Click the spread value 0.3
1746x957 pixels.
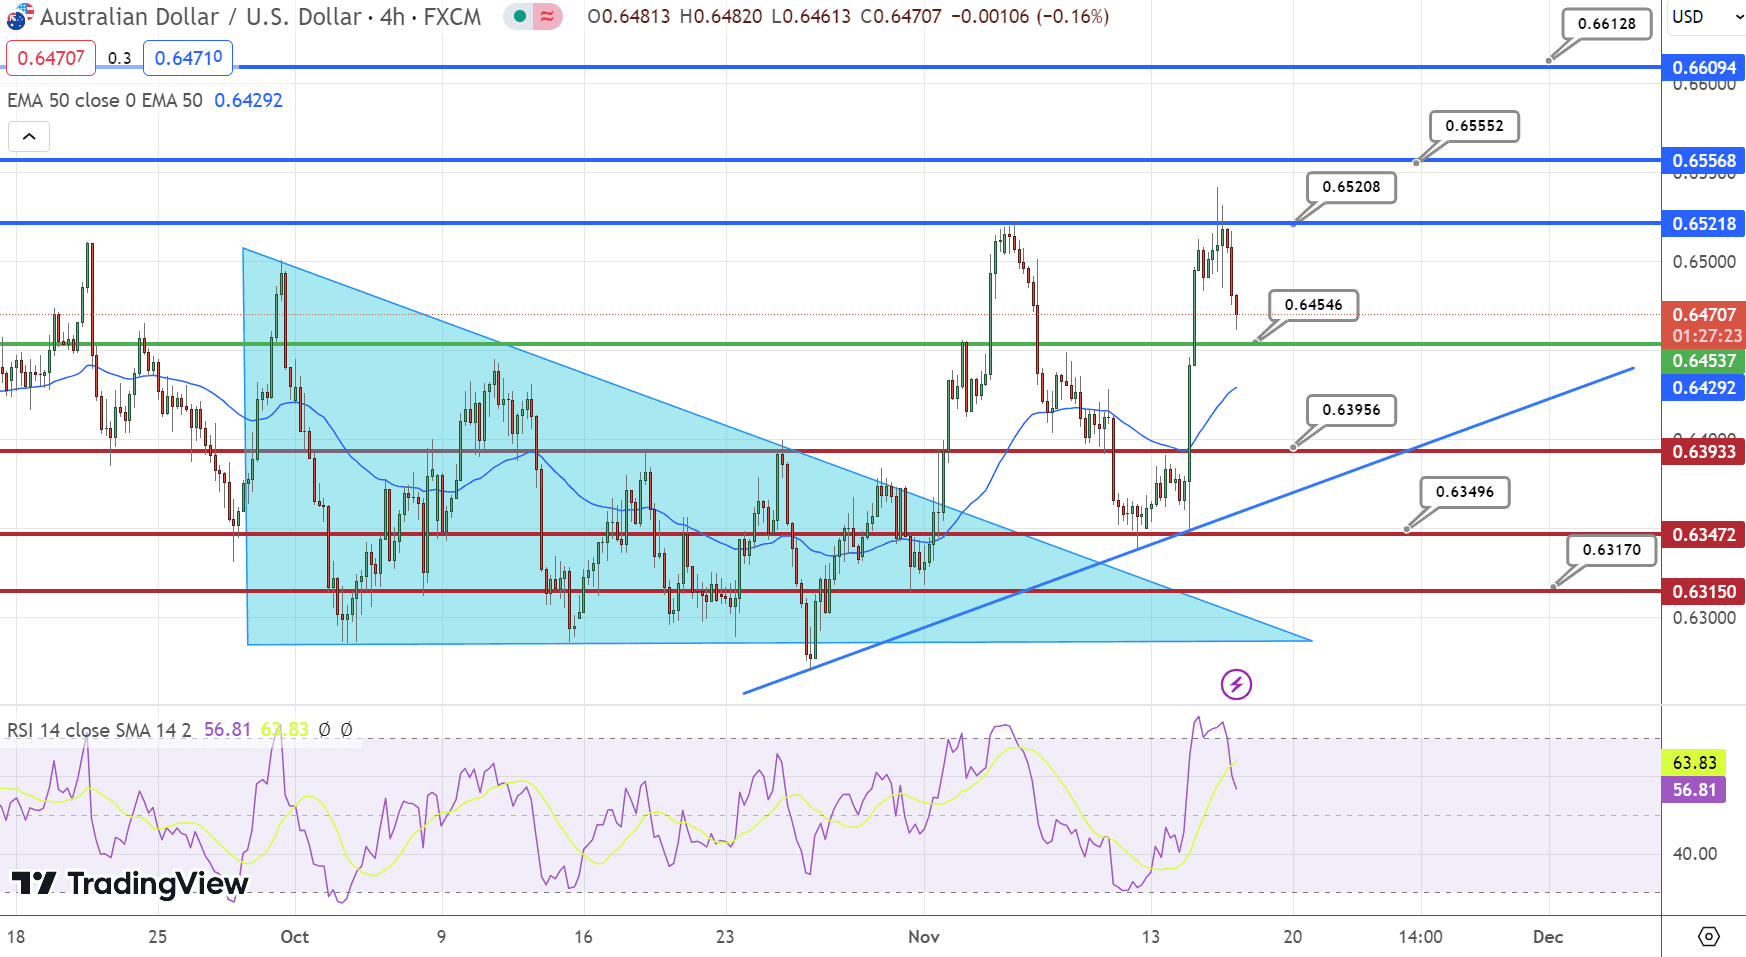[120, 58]
